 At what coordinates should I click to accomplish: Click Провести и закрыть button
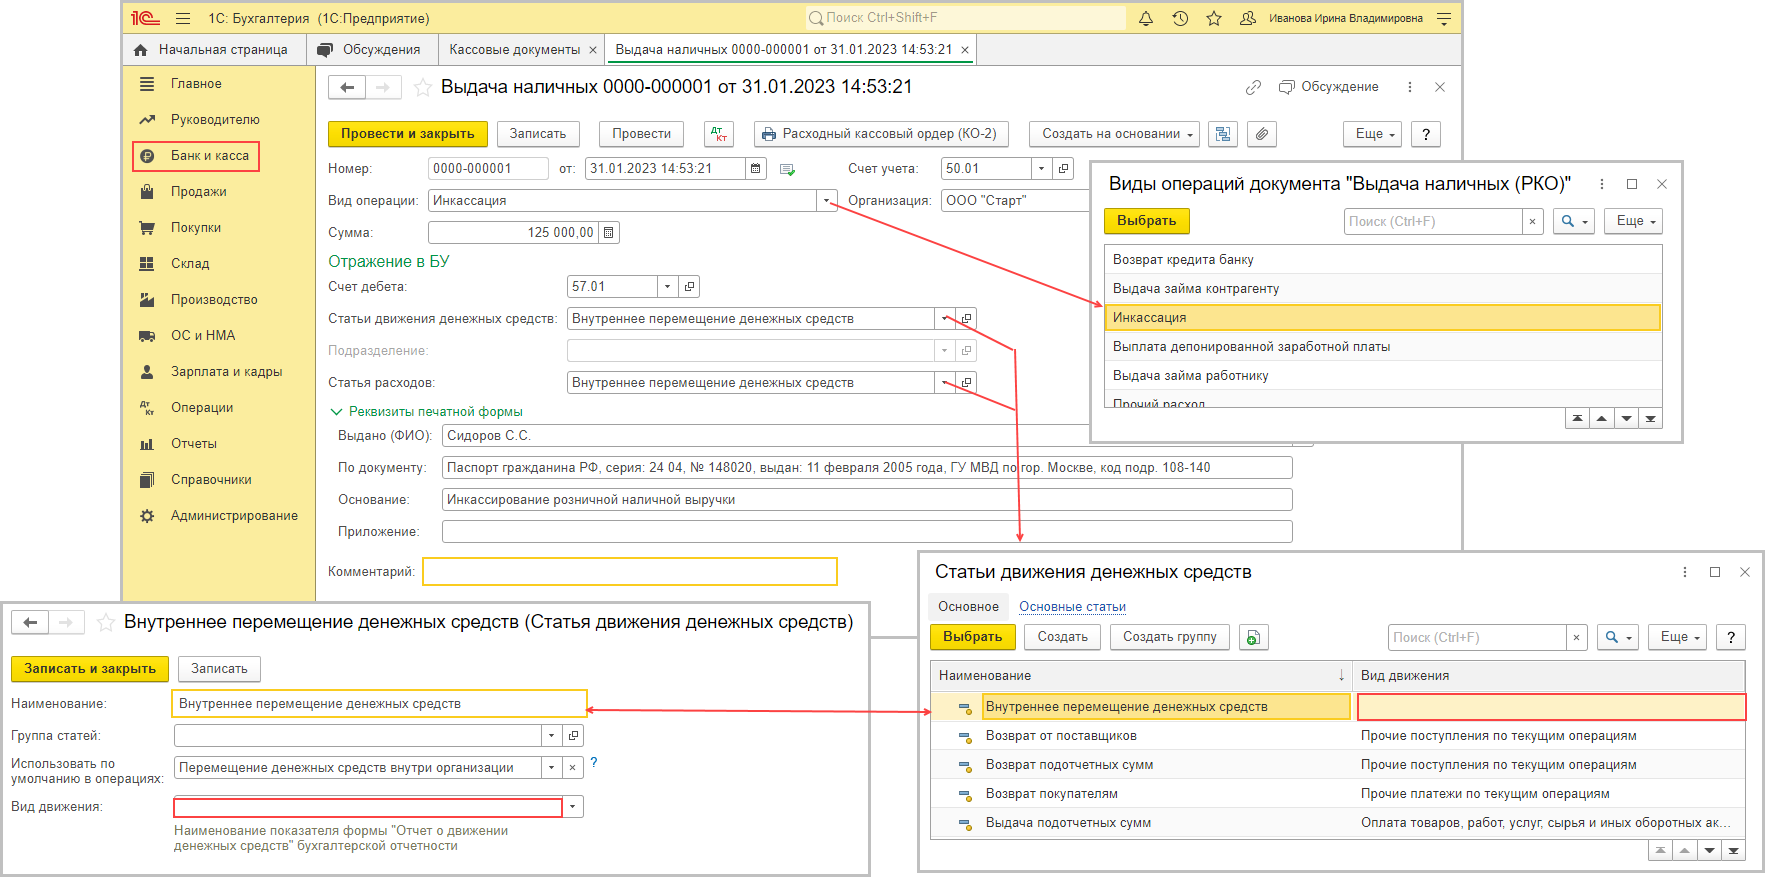[x=407, y=134]
